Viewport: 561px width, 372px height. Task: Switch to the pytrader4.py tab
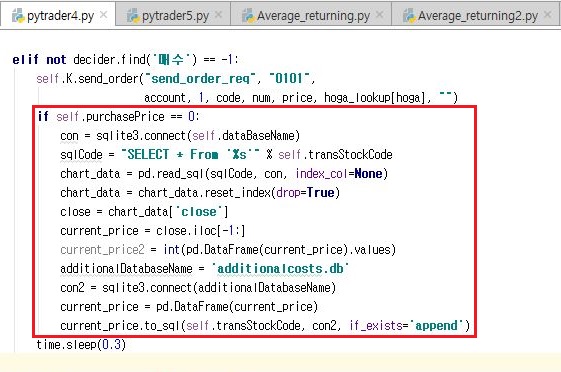pyautogui.click(x=58, y=15)
